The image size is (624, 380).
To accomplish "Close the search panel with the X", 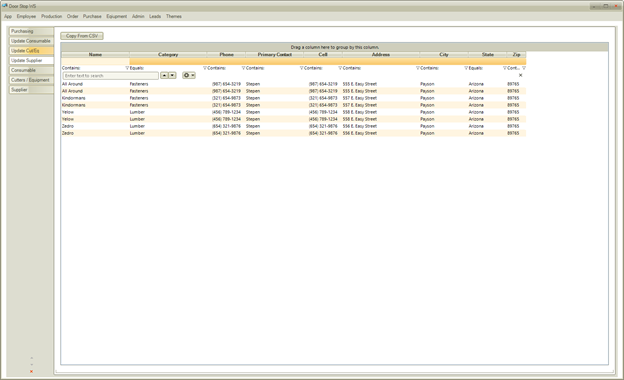I will tap(521, 75).
